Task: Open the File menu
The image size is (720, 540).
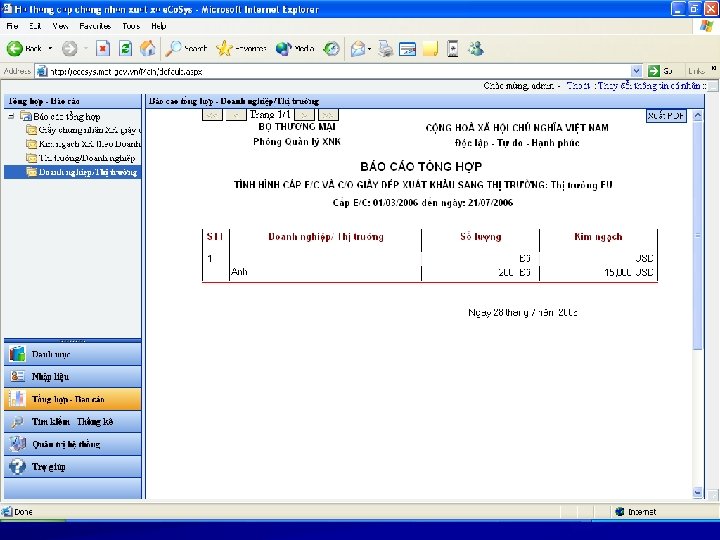Action: click(12, 26)
